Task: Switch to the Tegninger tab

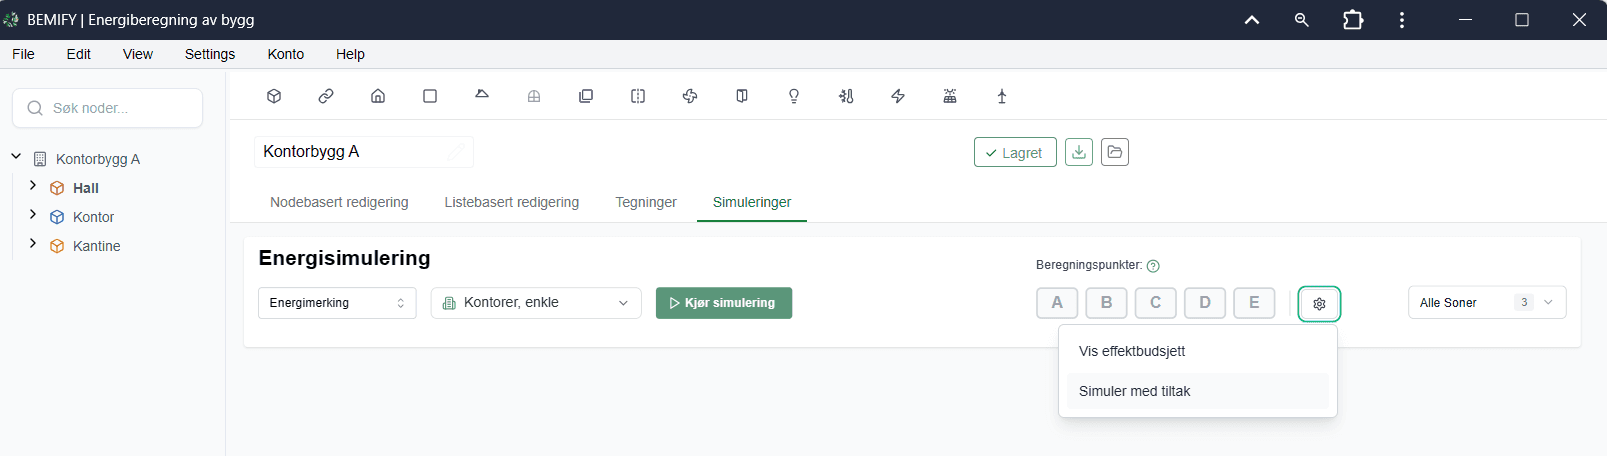Action: click(x=646, y=202)
